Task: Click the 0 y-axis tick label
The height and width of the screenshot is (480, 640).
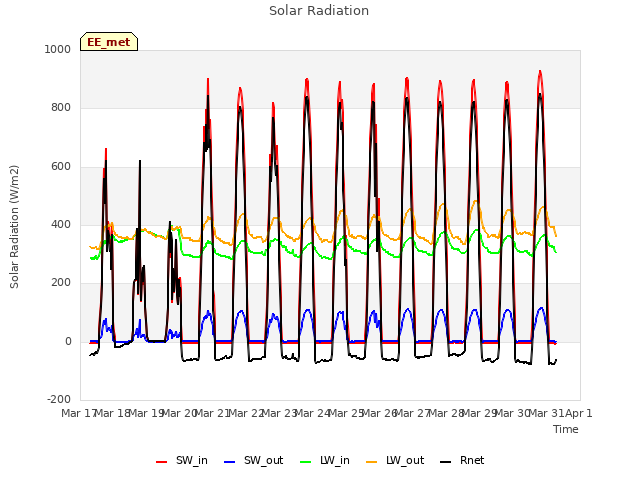Action: click(x=68, y=342)
